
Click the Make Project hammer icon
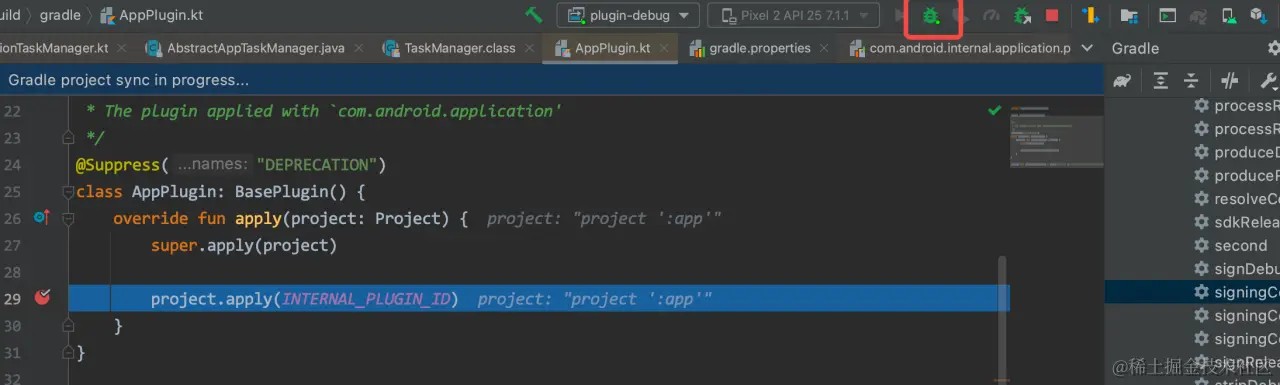pos(534,15)
